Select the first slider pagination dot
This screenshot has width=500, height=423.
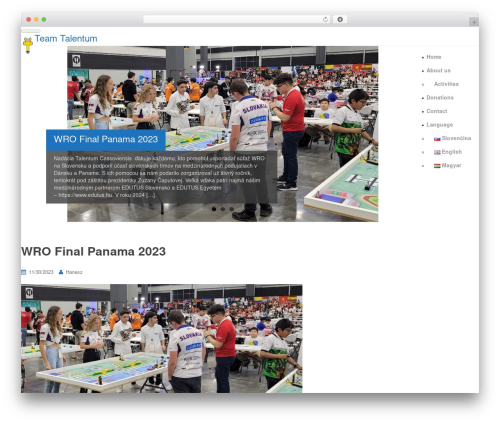click(x=214, y=209)
